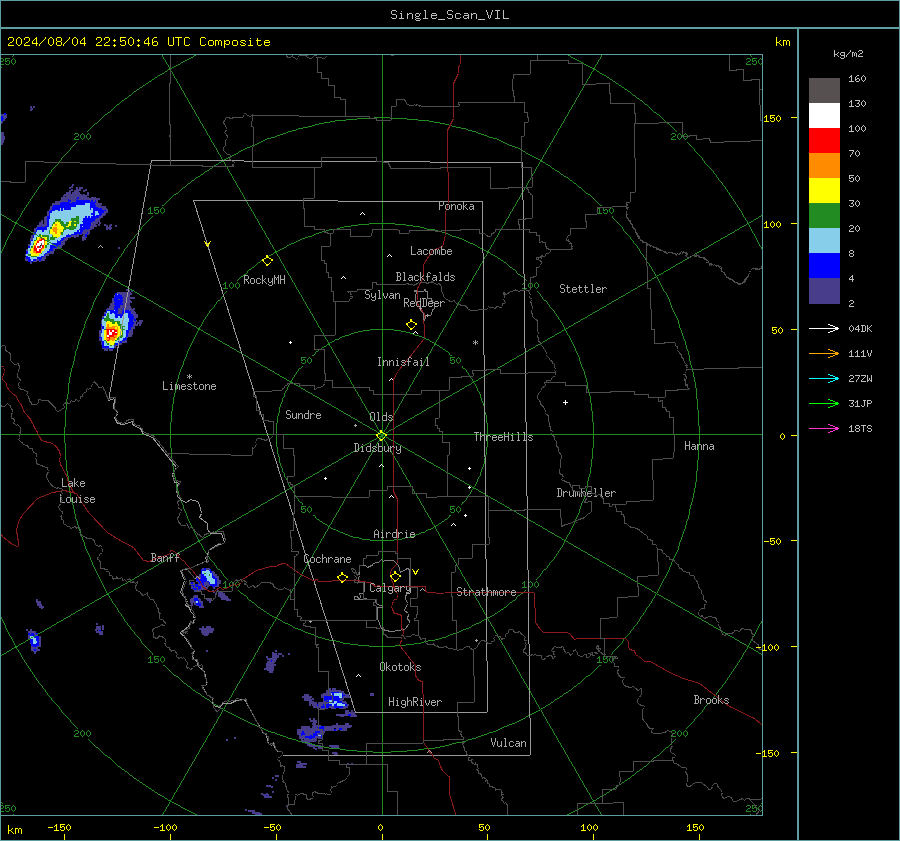Click the asterisk marker above Limestone label
900x841 pixels.
(x=189, y=377)
